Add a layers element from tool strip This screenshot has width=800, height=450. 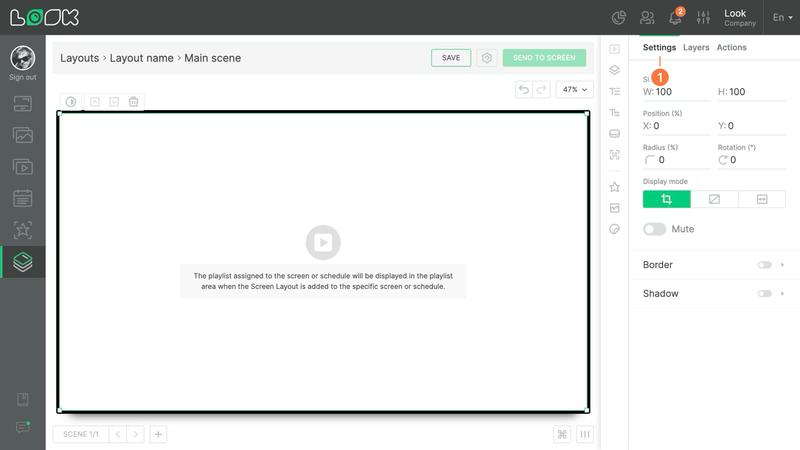[x=614, y=70]
